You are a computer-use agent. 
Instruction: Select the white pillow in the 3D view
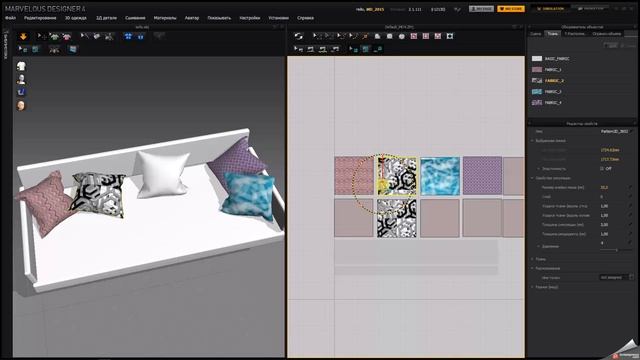[x=162, y=174]
